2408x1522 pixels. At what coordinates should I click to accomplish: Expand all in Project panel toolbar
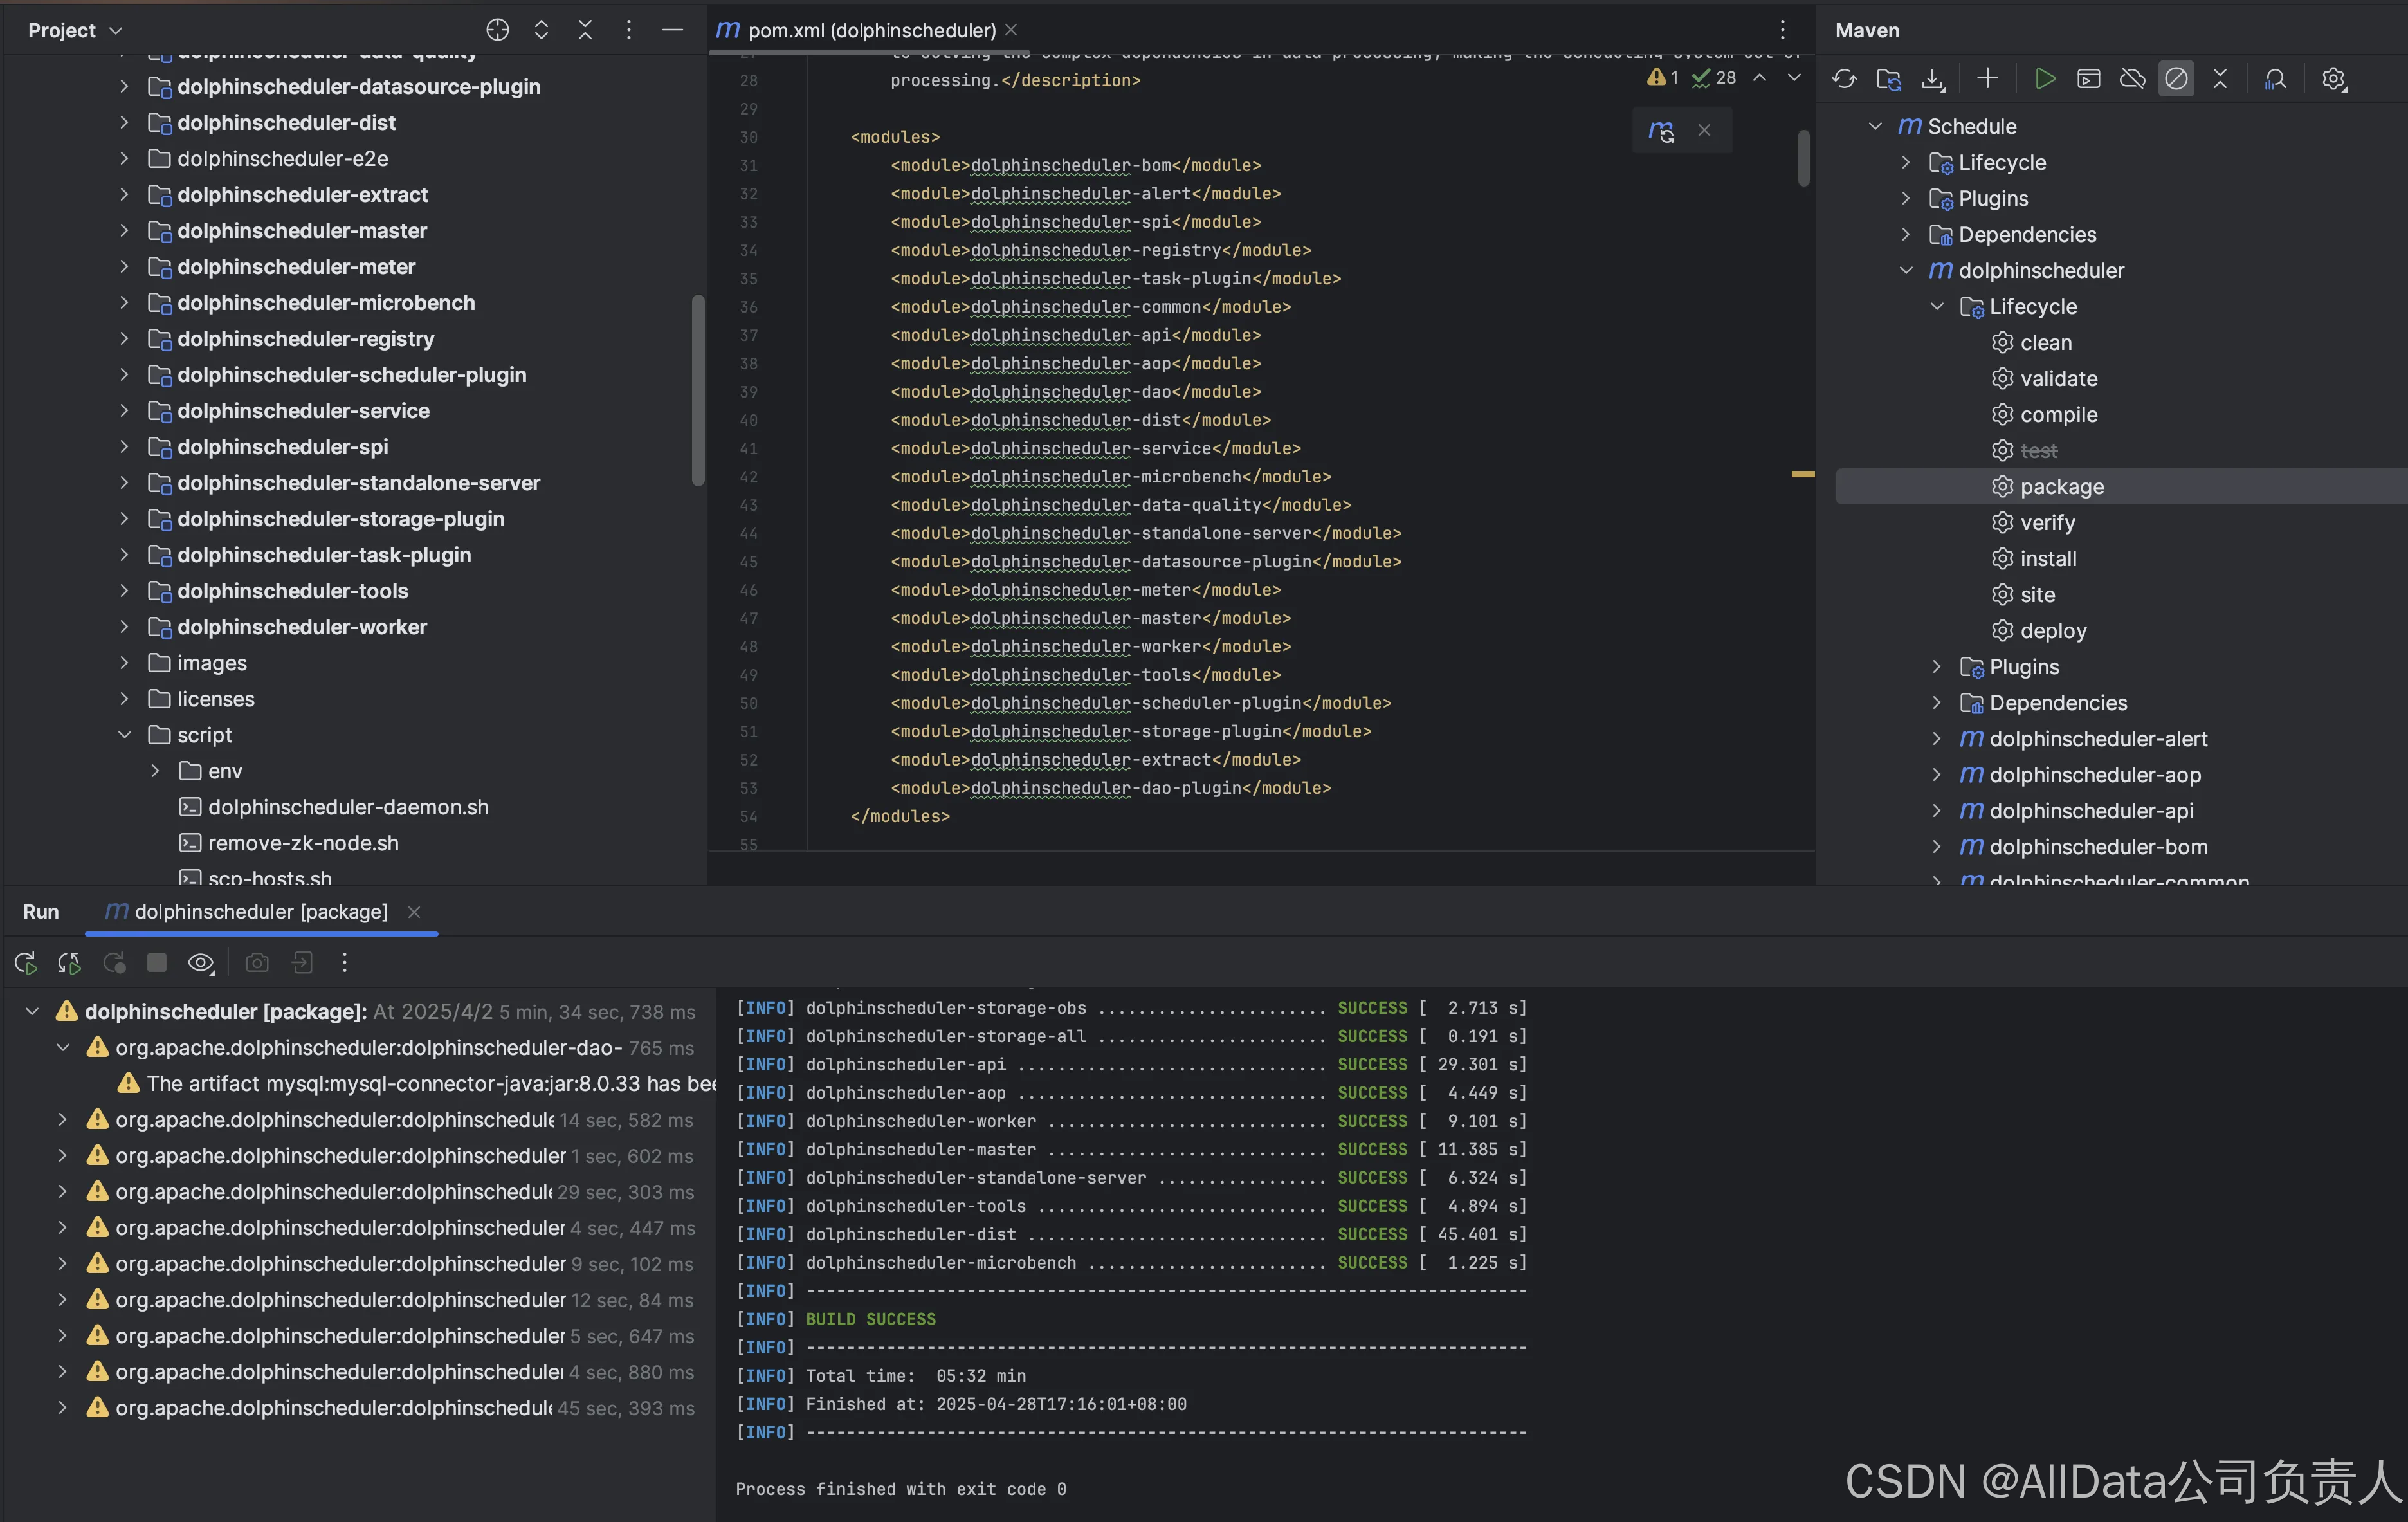[x=541, y=30]
